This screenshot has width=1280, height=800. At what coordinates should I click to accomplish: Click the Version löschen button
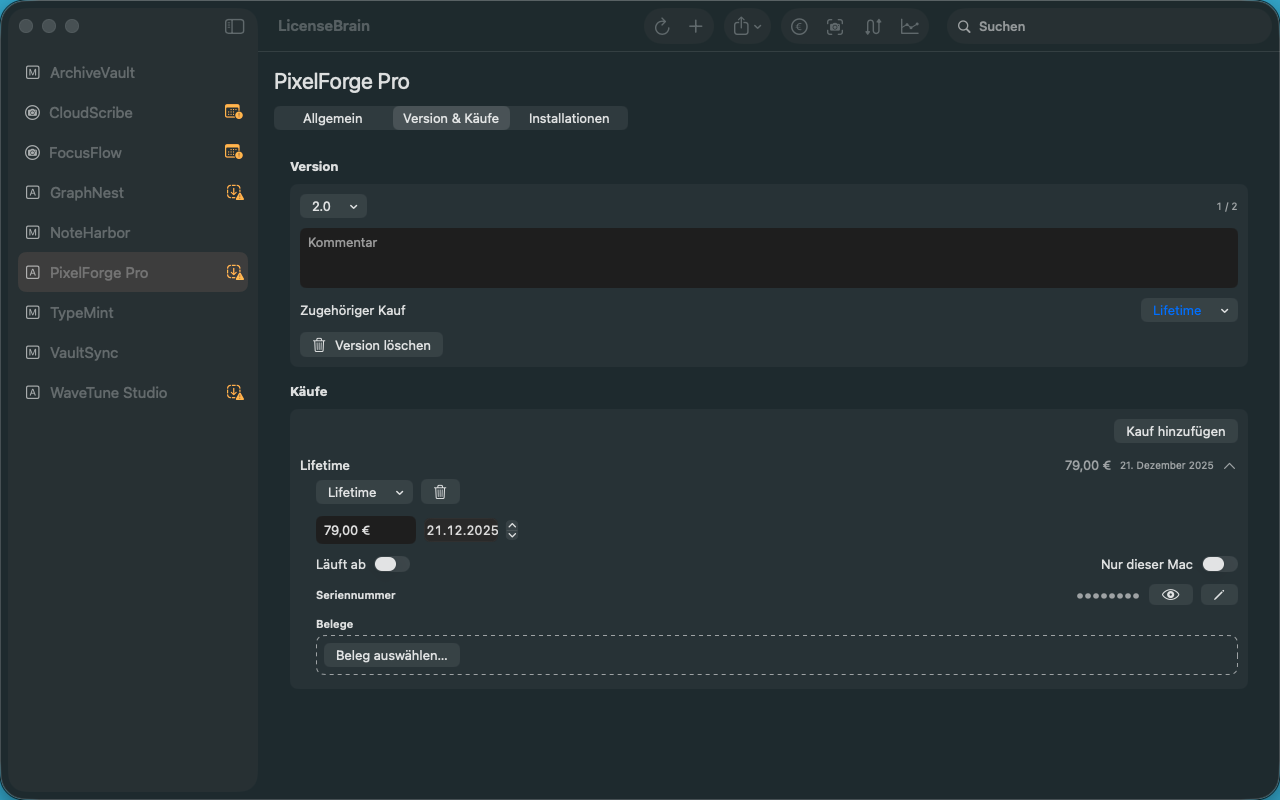point(371,345)
